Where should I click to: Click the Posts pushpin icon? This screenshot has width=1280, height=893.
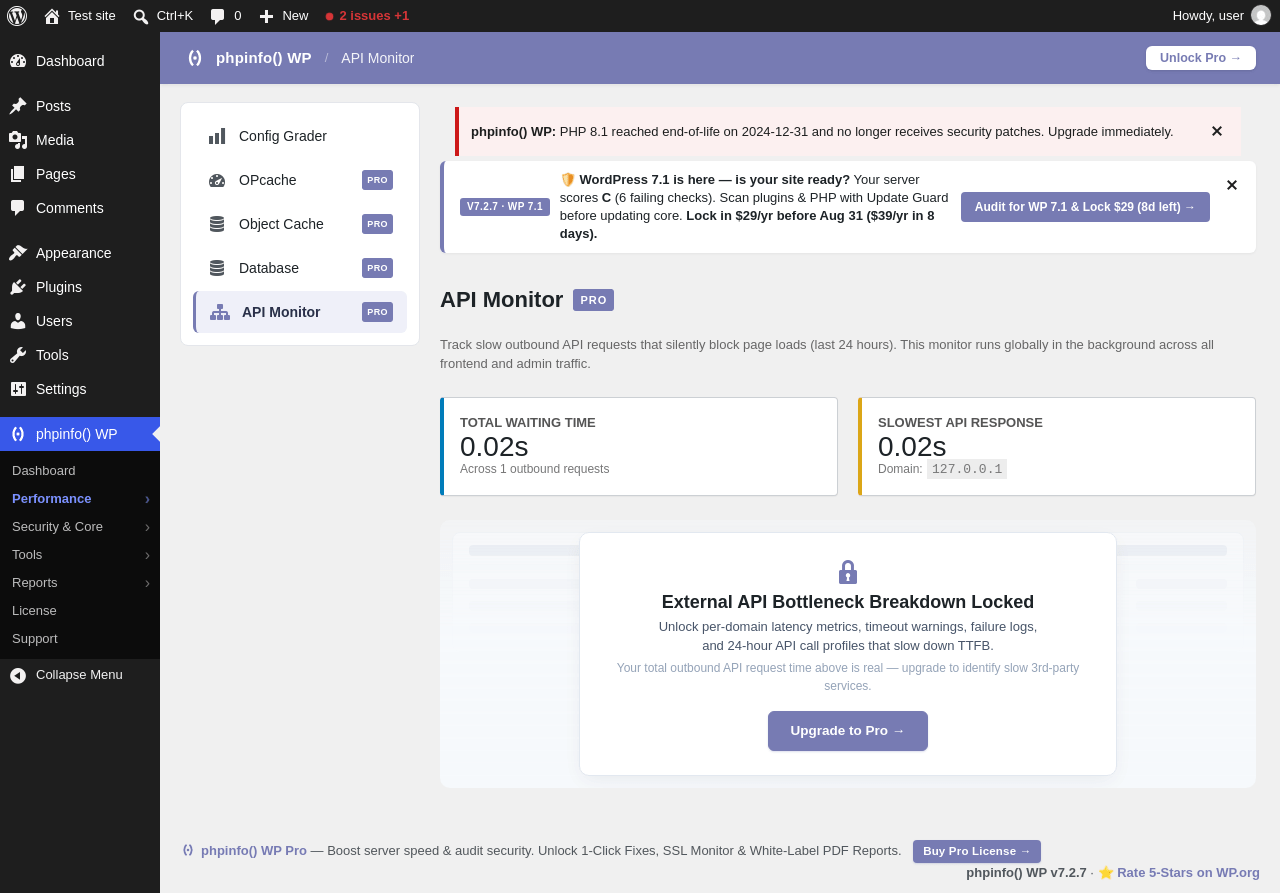click(x=18, y=106)
